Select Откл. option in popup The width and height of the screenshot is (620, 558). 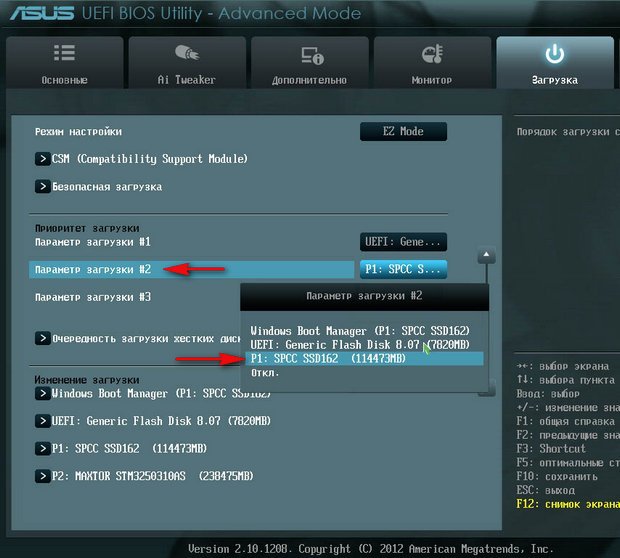coord(265,373)
